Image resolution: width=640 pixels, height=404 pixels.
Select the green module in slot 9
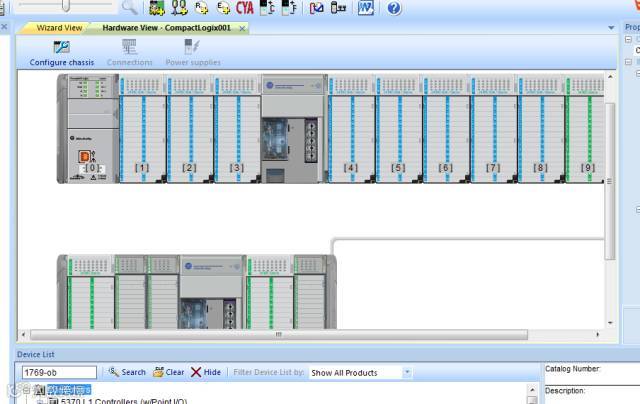(x=585, y=128)
